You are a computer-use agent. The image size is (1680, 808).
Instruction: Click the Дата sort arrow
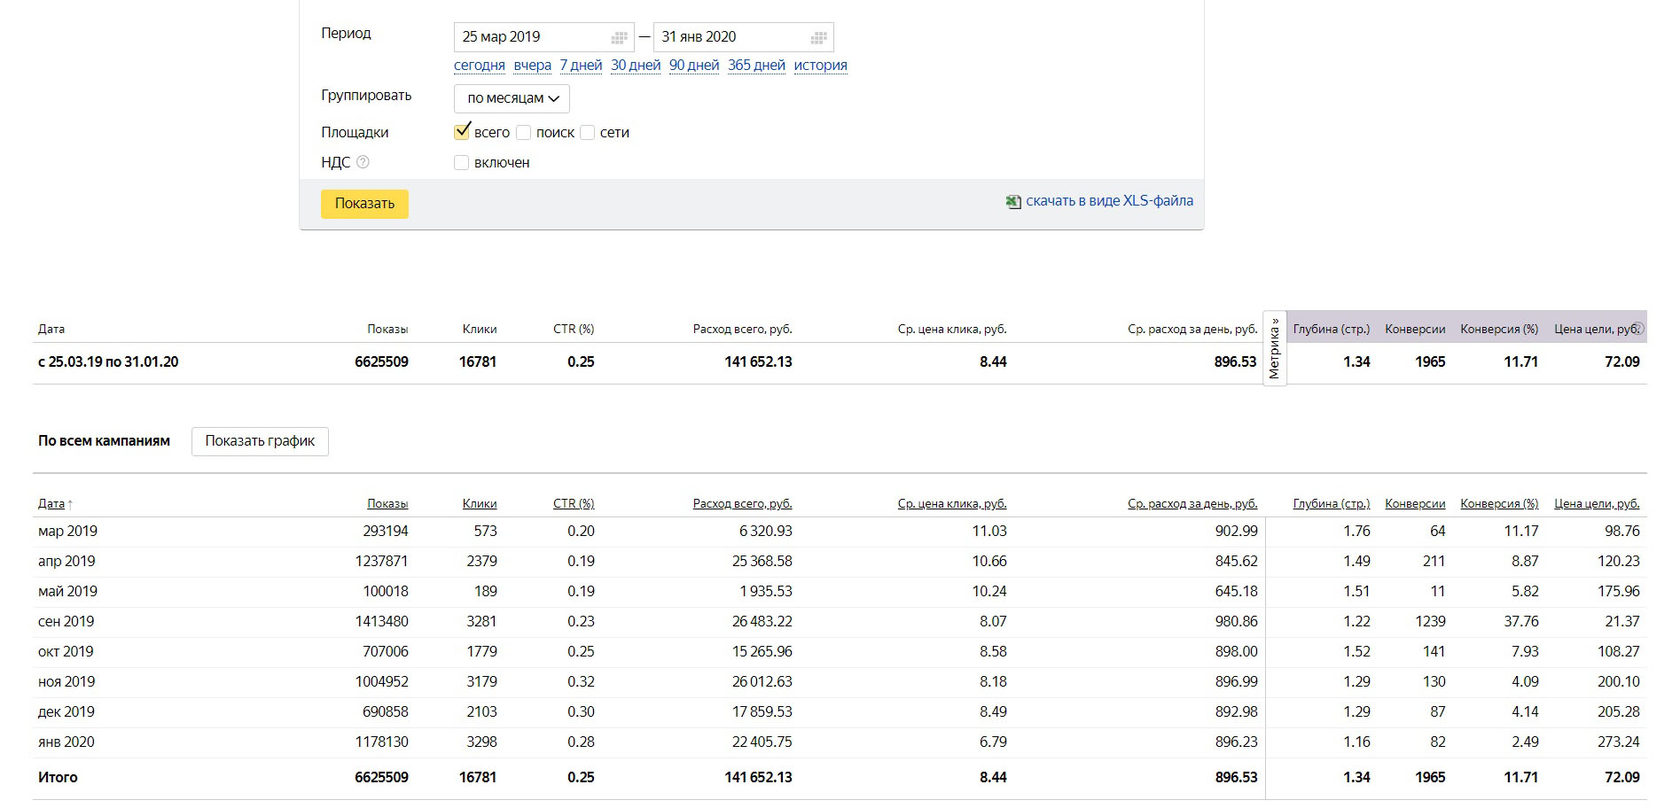coord(70,505)
